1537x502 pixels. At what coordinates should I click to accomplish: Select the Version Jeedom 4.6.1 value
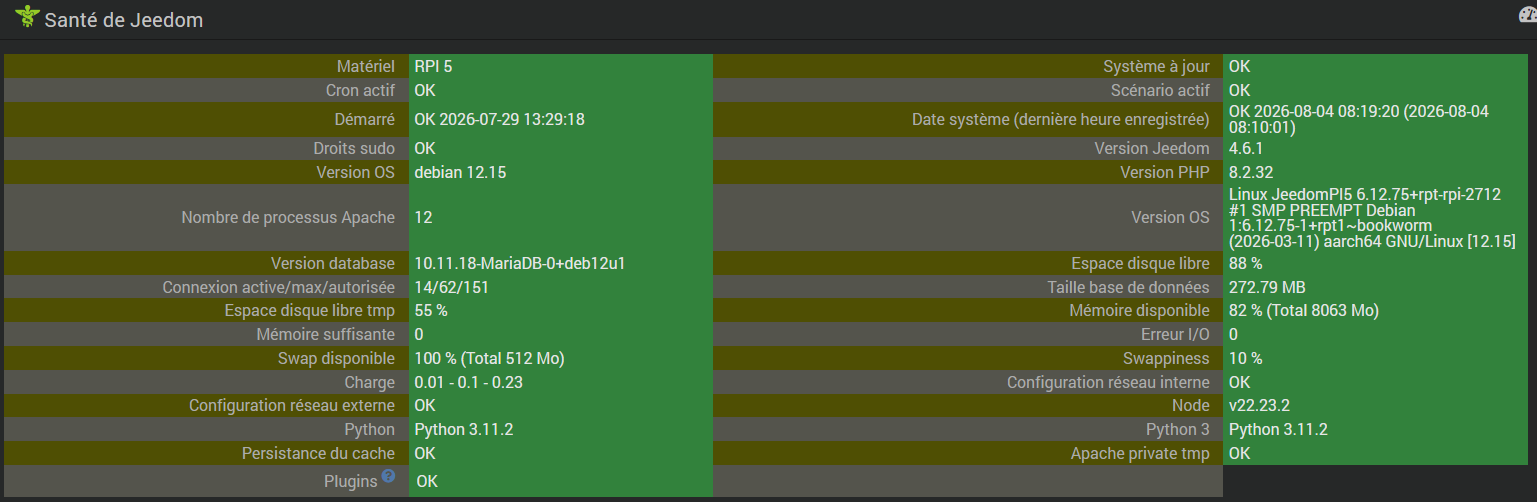point(1375,148)
